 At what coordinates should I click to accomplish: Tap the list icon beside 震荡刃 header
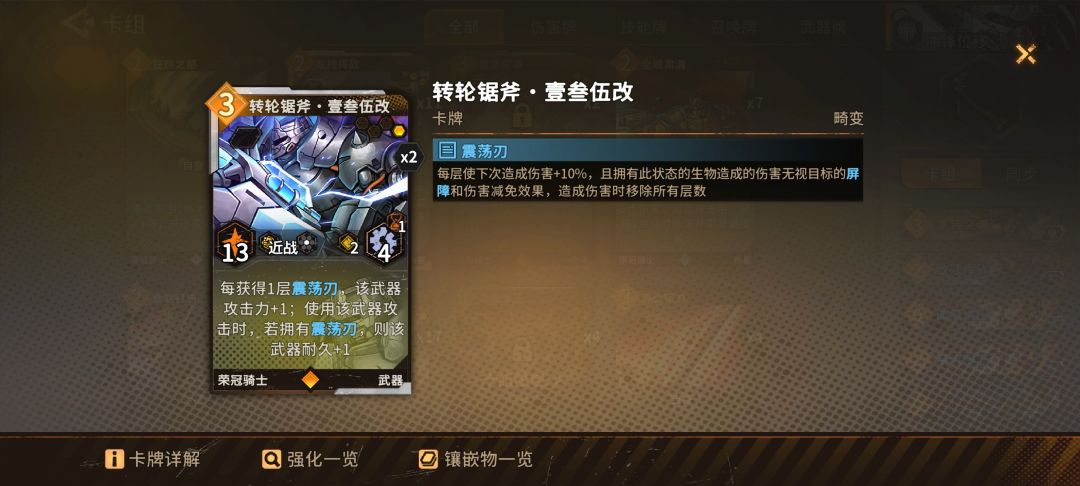coord(448,151)
